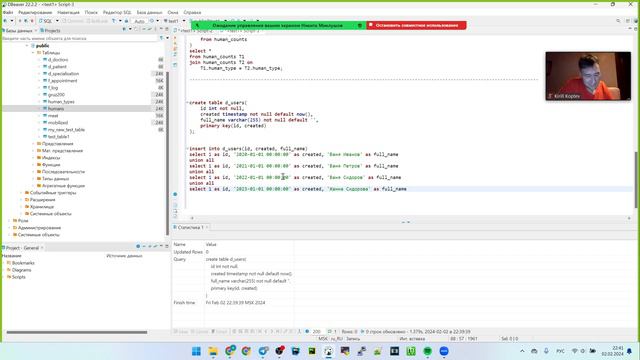Click the Rollback toolbar button
This screenshot has height=360, width=640.
tap(97, 21)
